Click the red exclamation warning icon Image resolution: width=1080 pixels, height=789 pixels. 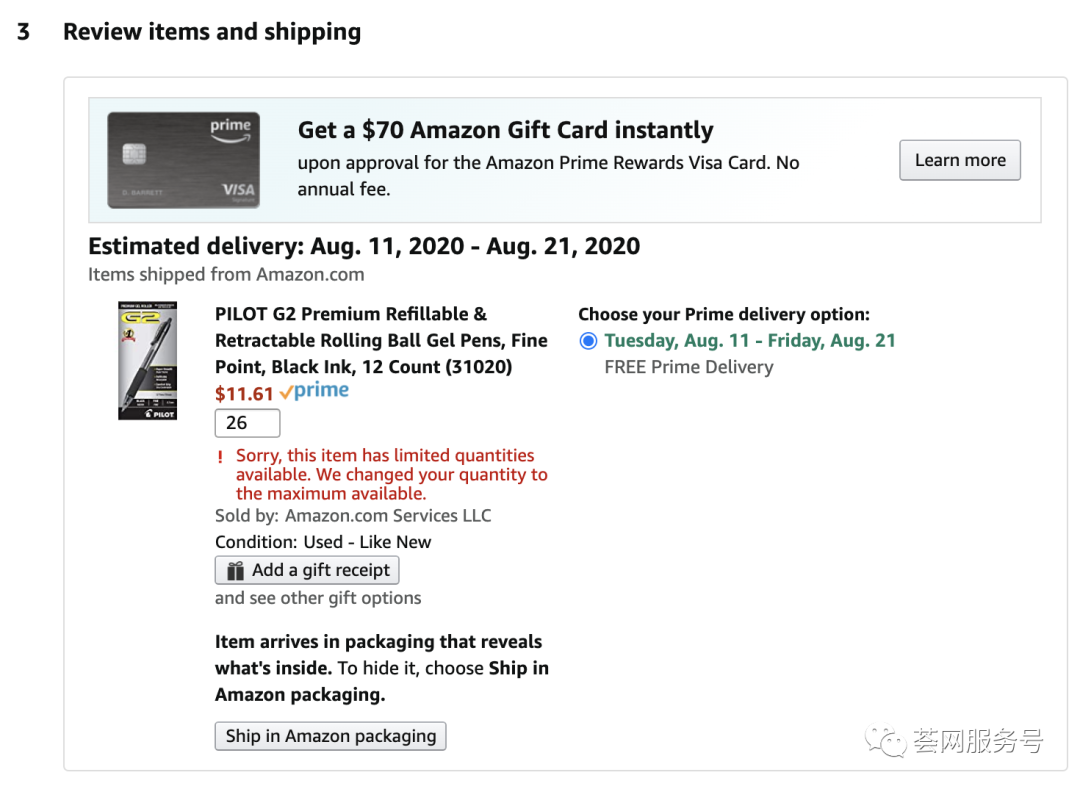click(220, 457)
